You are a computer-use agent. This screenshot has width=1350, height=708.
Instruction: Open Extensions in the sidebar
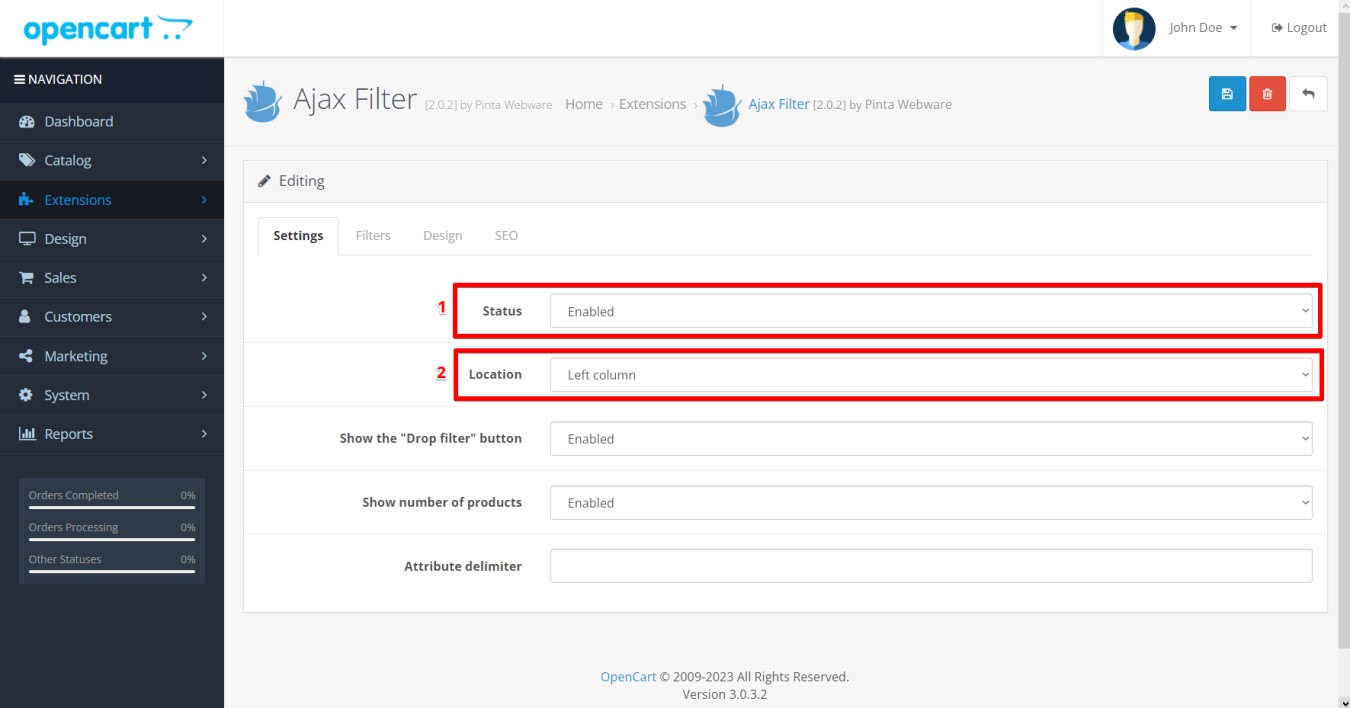click(112, 200)
